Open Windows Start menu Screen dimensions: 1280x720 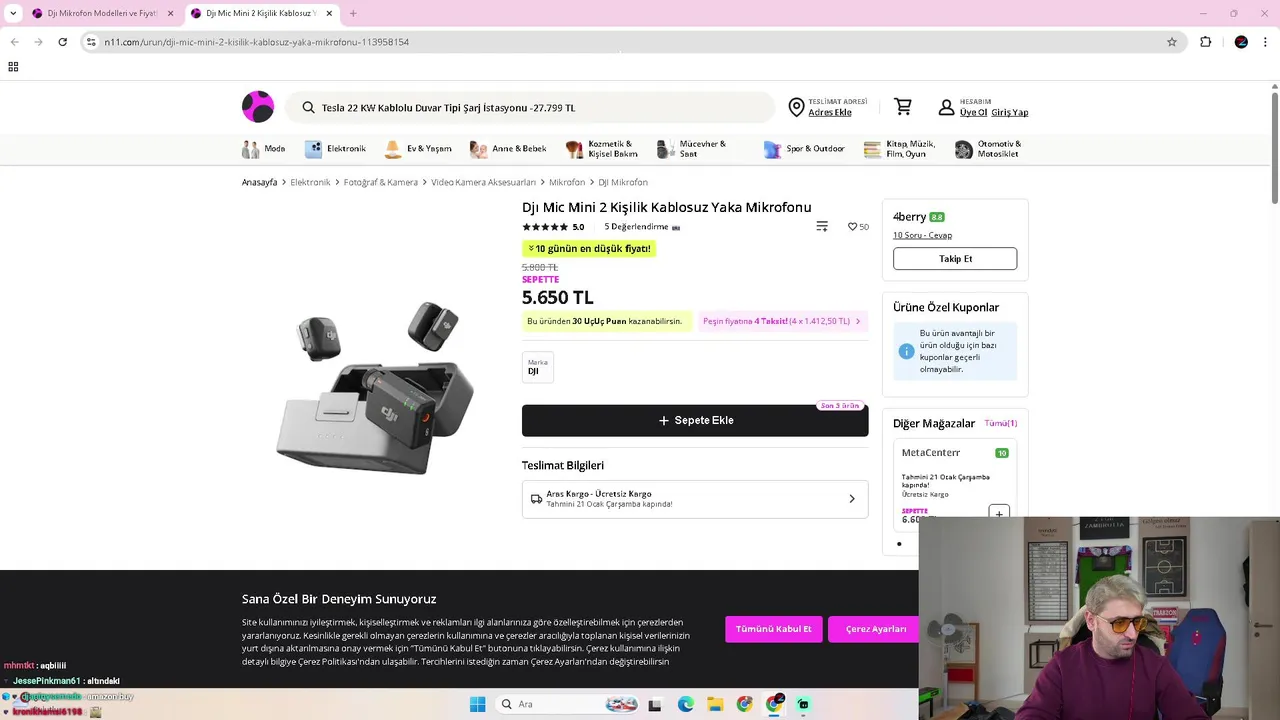[x=477, y=704]
